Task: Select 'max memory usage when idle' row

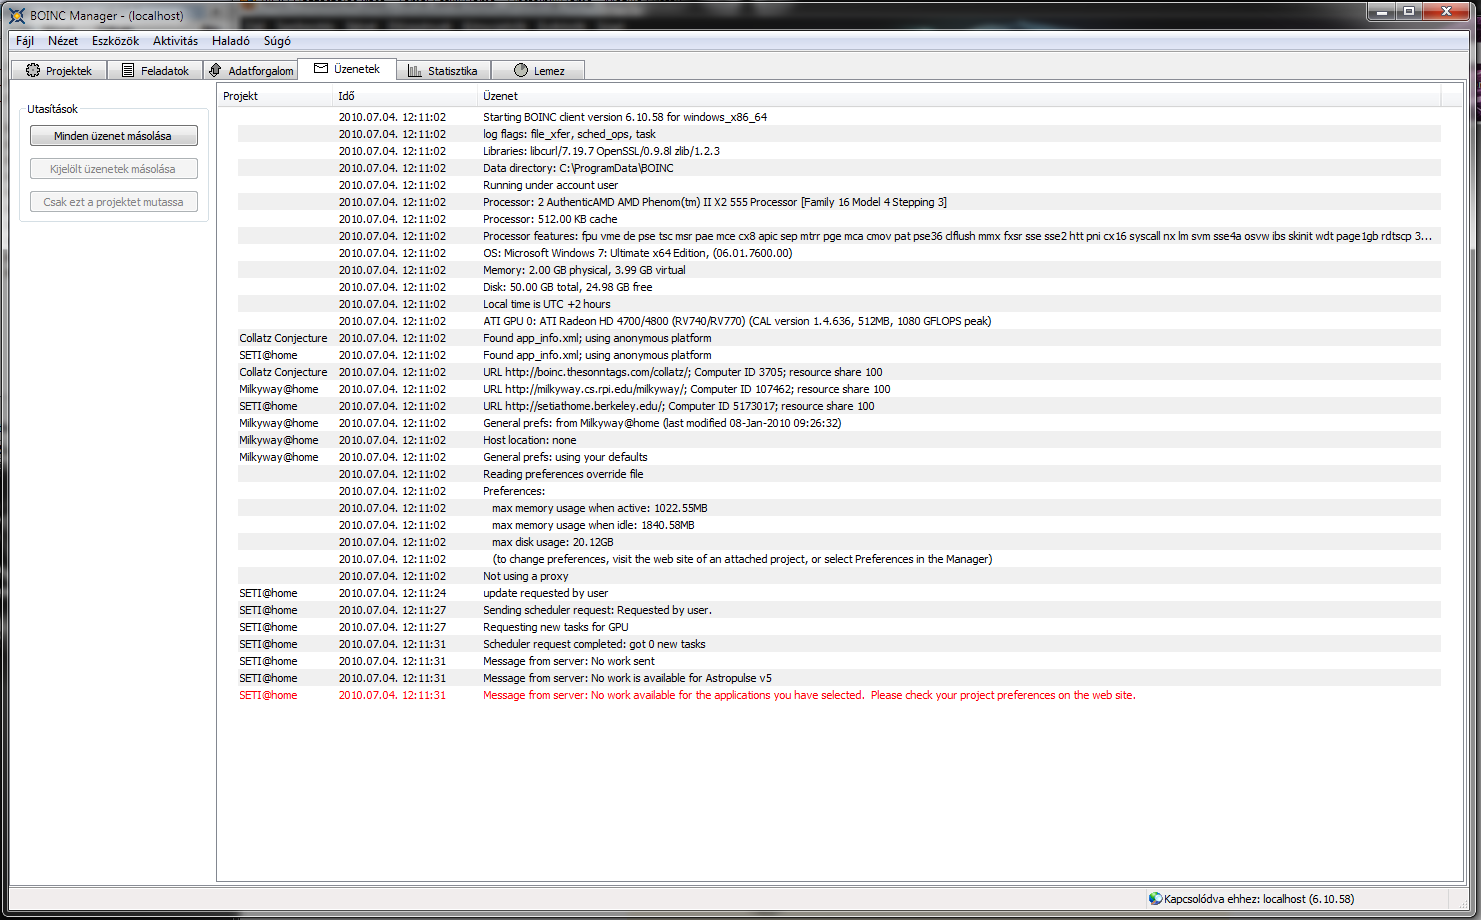Action: 839,525
